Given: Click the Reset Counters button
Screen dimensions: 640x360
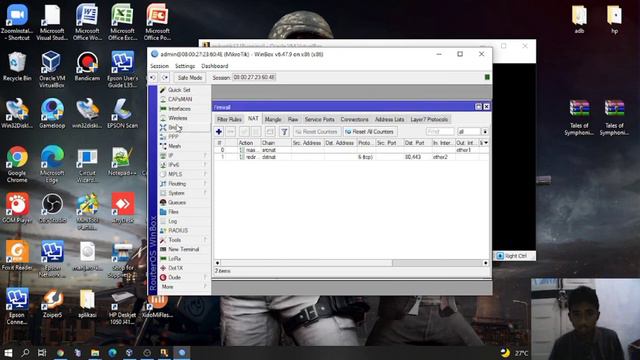Looking at the screenshot, I should (x=316, y=132).
